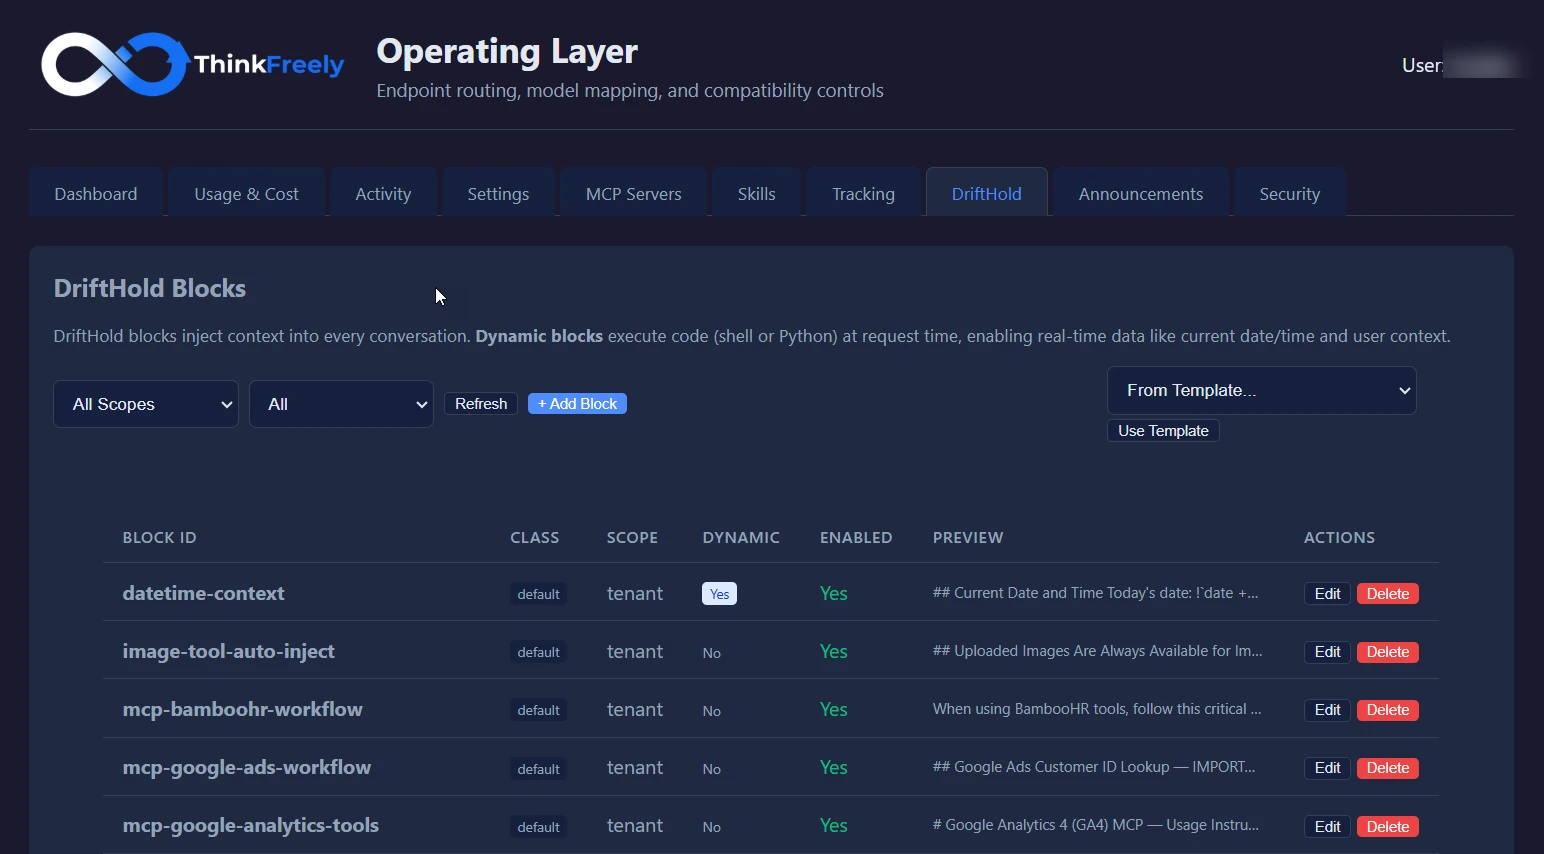Click the ENABLED column header
This screenshot has height=854, width=1544.
(x=856, y=537)
